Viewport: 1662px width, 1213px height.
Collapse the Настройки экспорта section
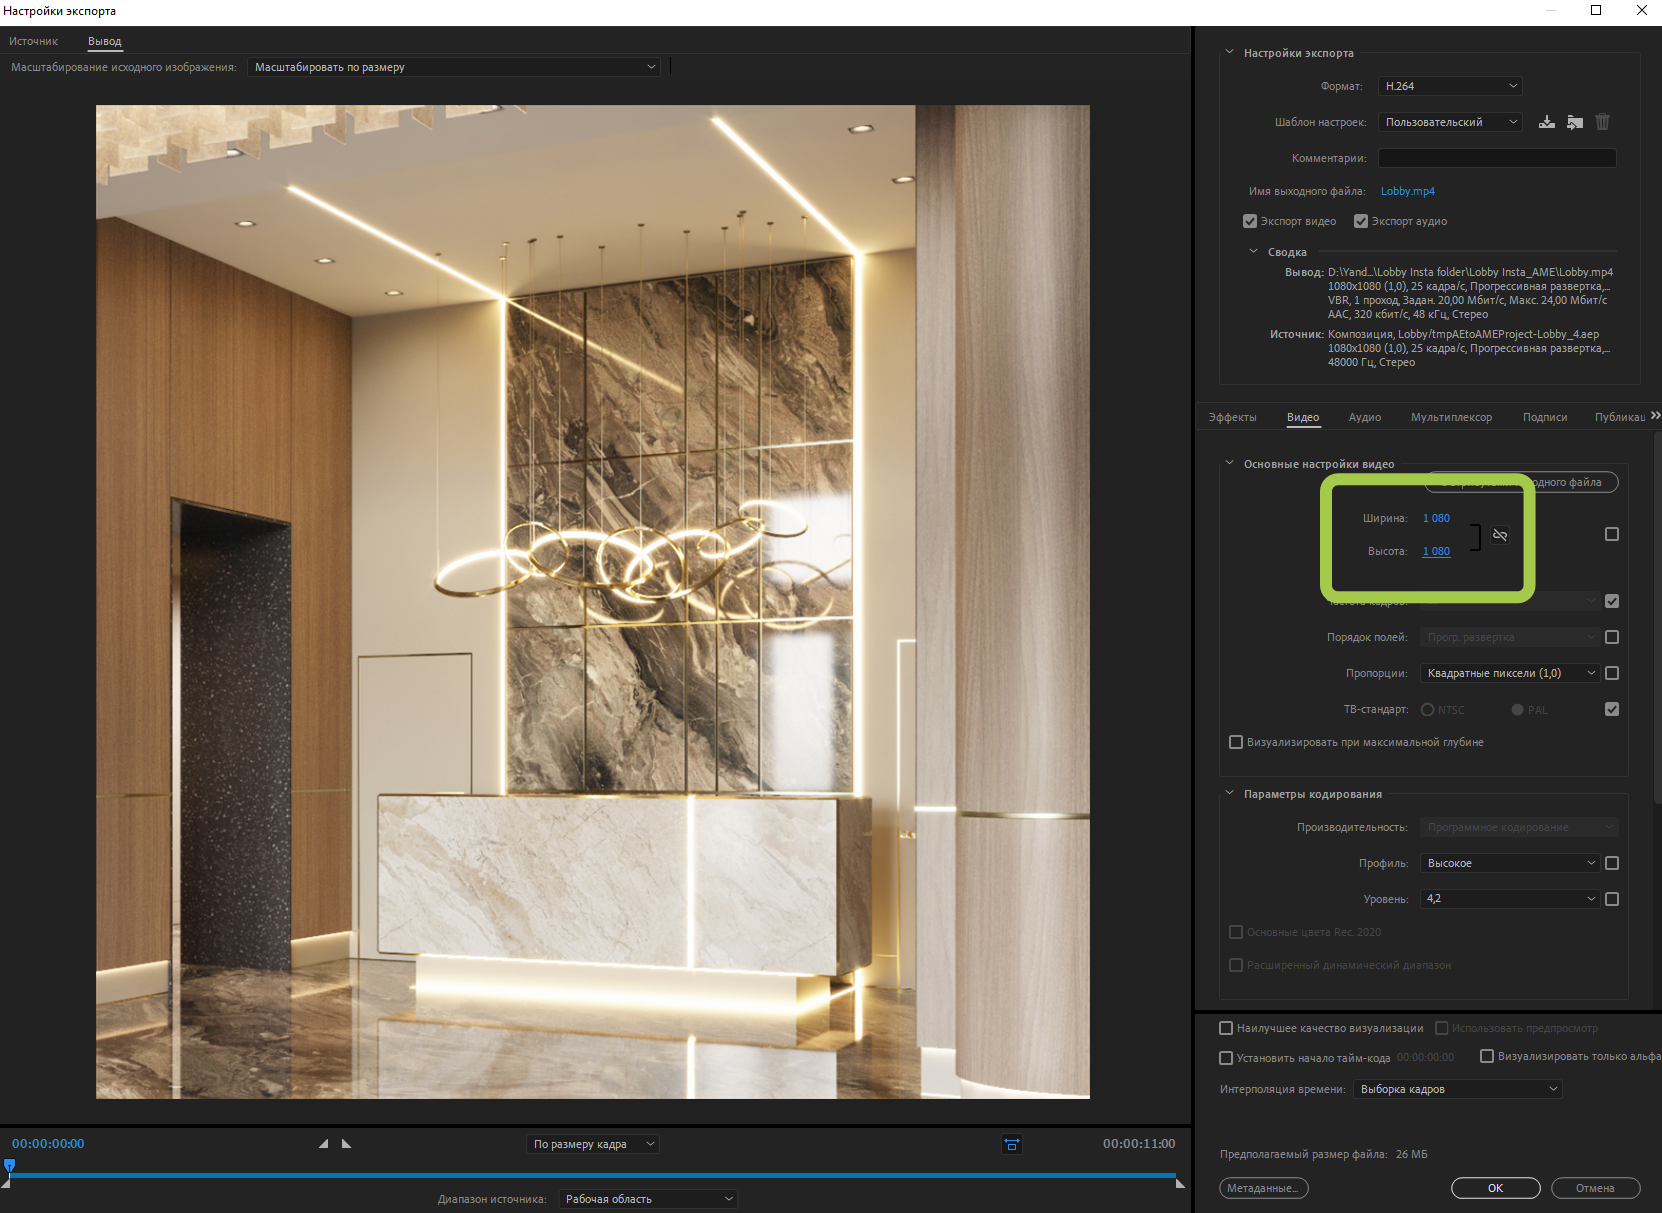click(1230, 52)
